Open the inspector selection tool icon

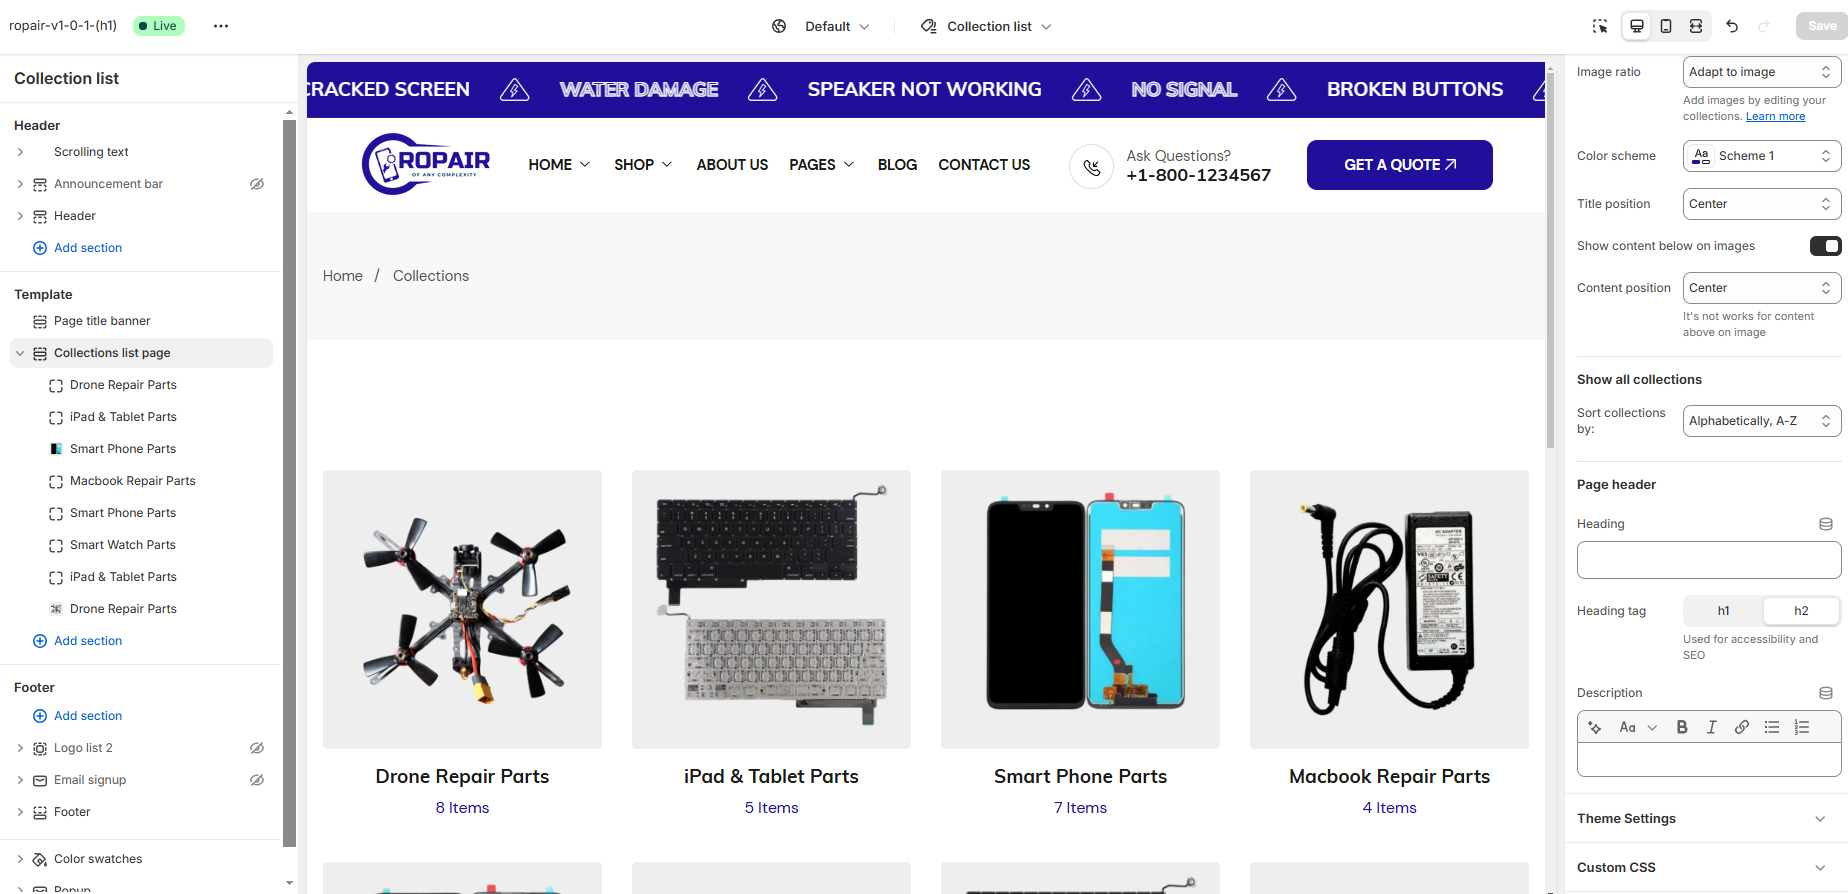coord(1600,26)
